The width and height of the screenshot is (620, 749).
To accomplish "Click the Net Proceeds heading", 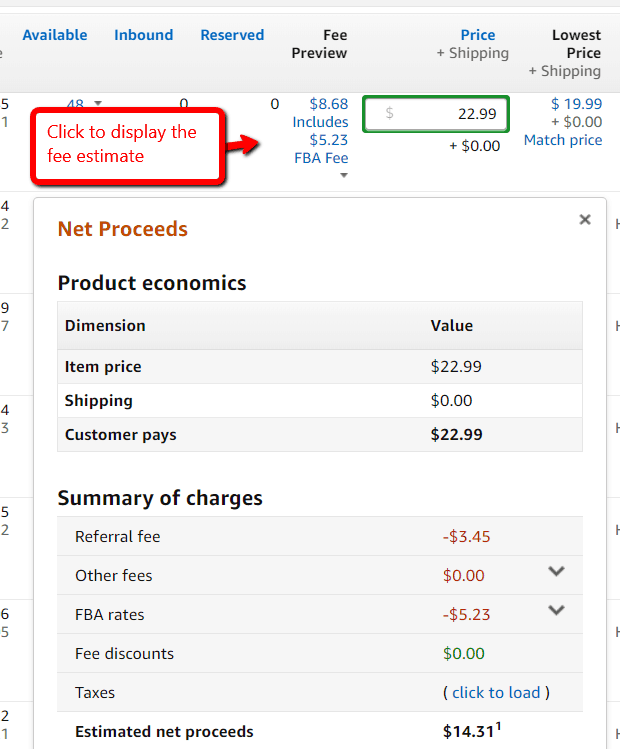I will [x=123, y=229].
